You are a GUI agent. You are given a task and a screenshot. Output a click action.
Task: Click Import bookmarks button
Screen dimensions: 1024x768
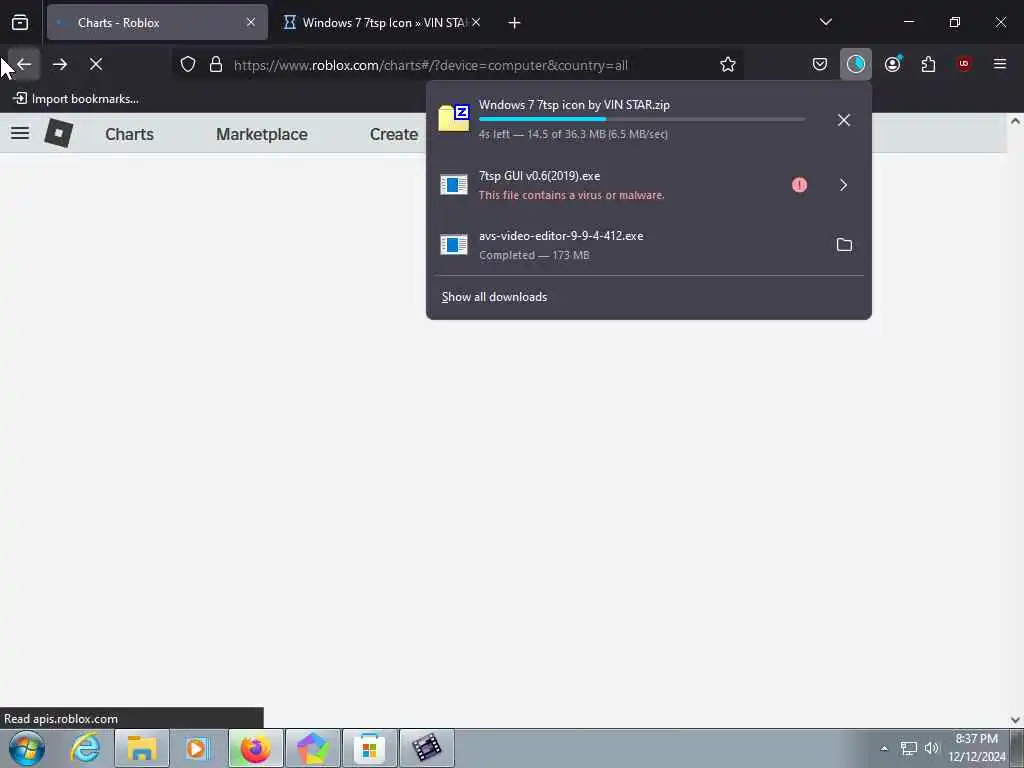[76, 99]
